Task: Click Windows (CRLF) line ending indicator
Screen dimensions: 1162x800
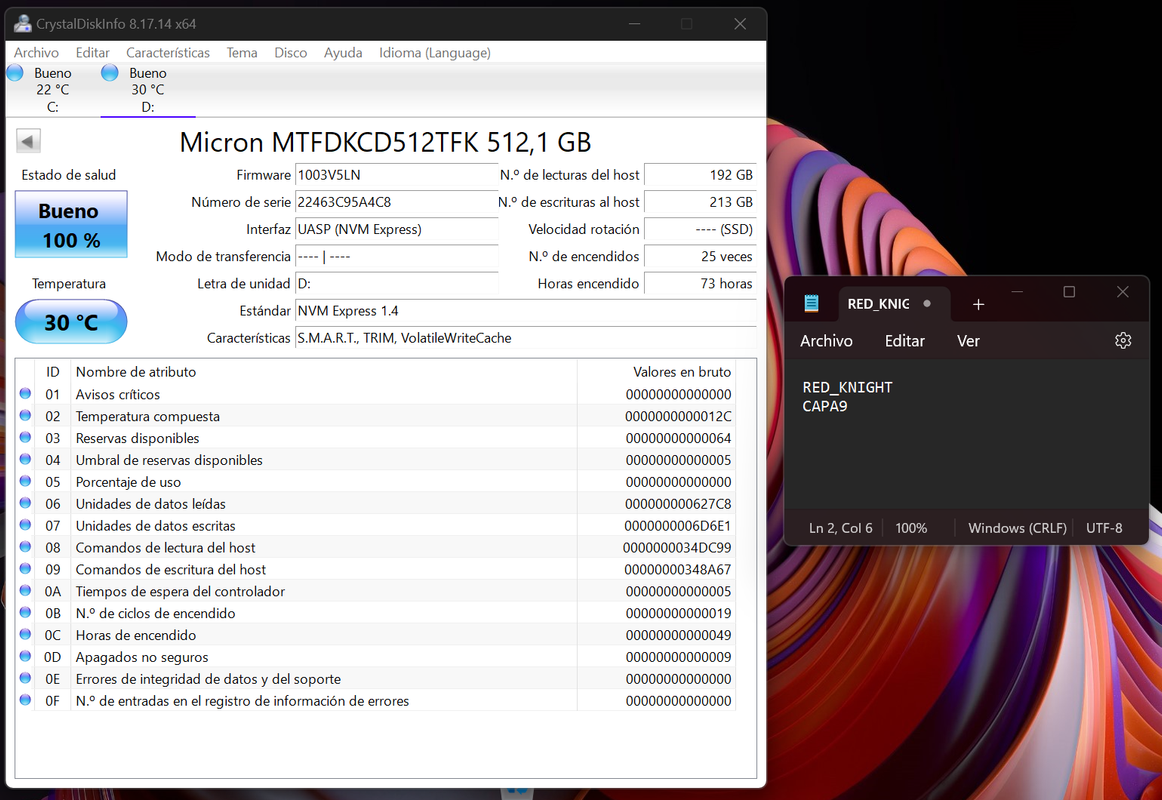Action: [x=1017, y=528]
